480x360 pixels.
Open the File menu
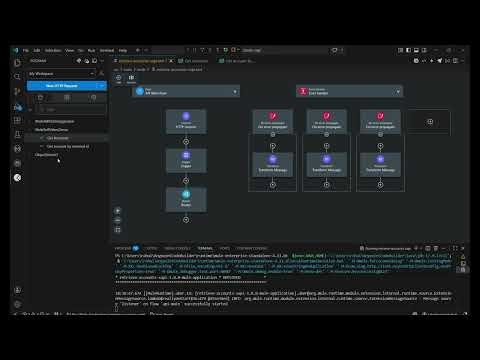click(x=26, y=50)
